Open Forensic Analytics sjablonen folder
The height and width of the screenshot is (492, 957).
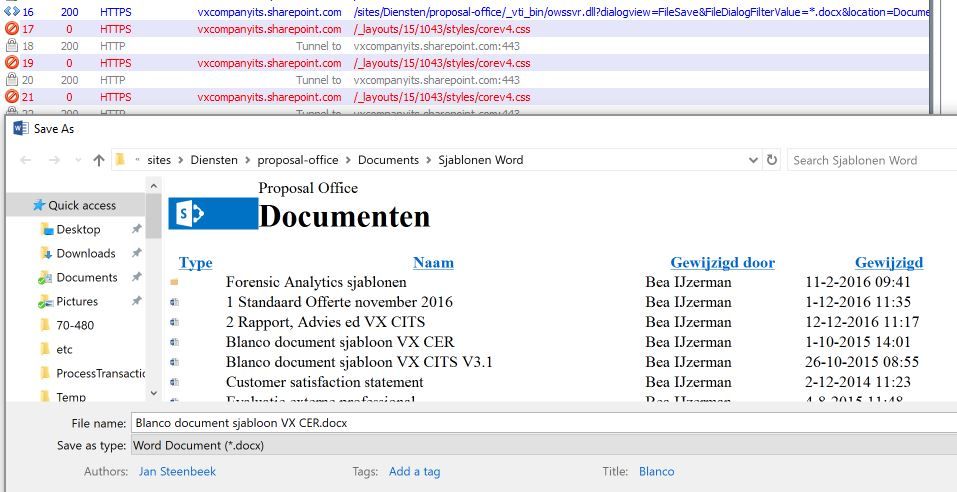click(316, 282)
